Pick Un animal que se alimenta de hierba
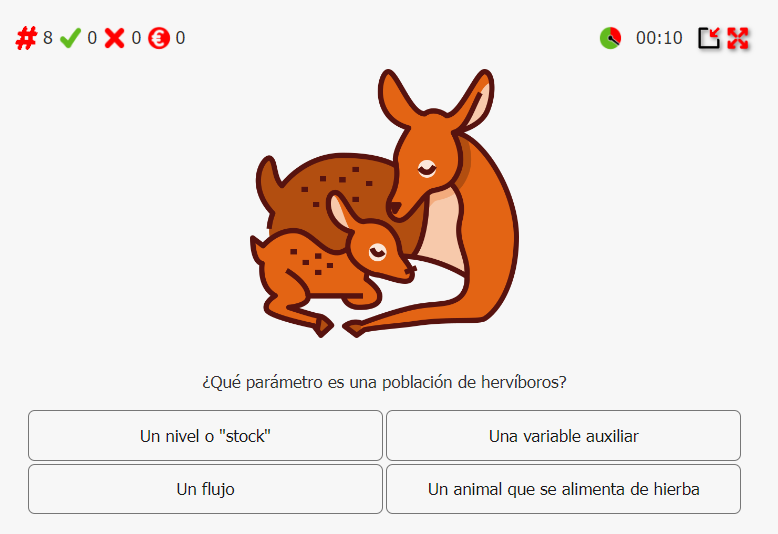The image size is (778, 534). [x=563, y=489]
